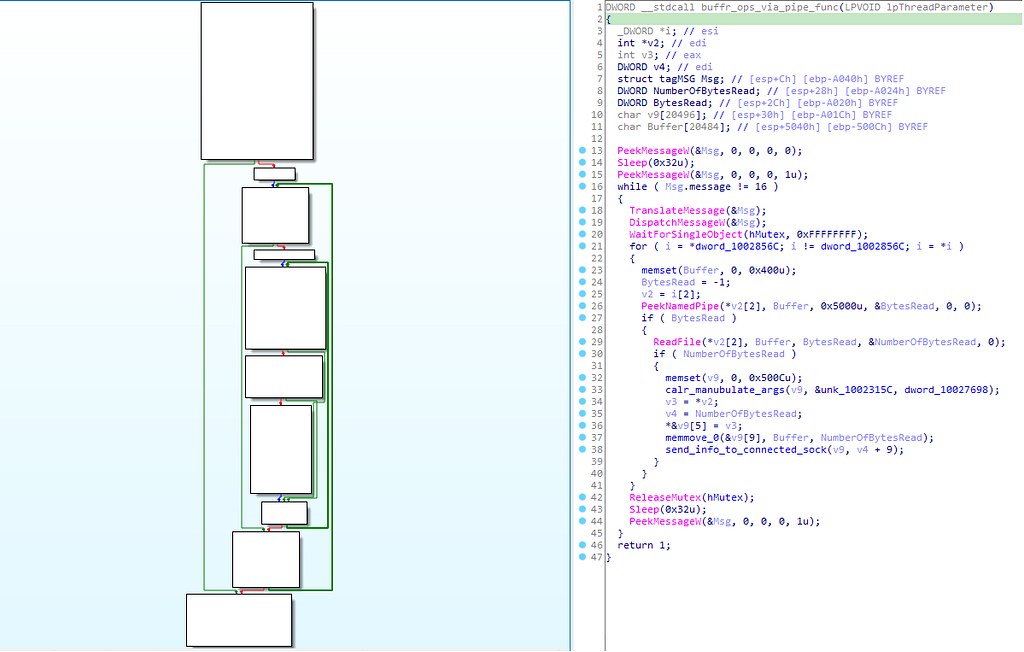The width and height of the screenshot is (1024, 652).
Task: Select DWORD NumberOfBytesRead declaration on line 8
Action: (689, 91)
